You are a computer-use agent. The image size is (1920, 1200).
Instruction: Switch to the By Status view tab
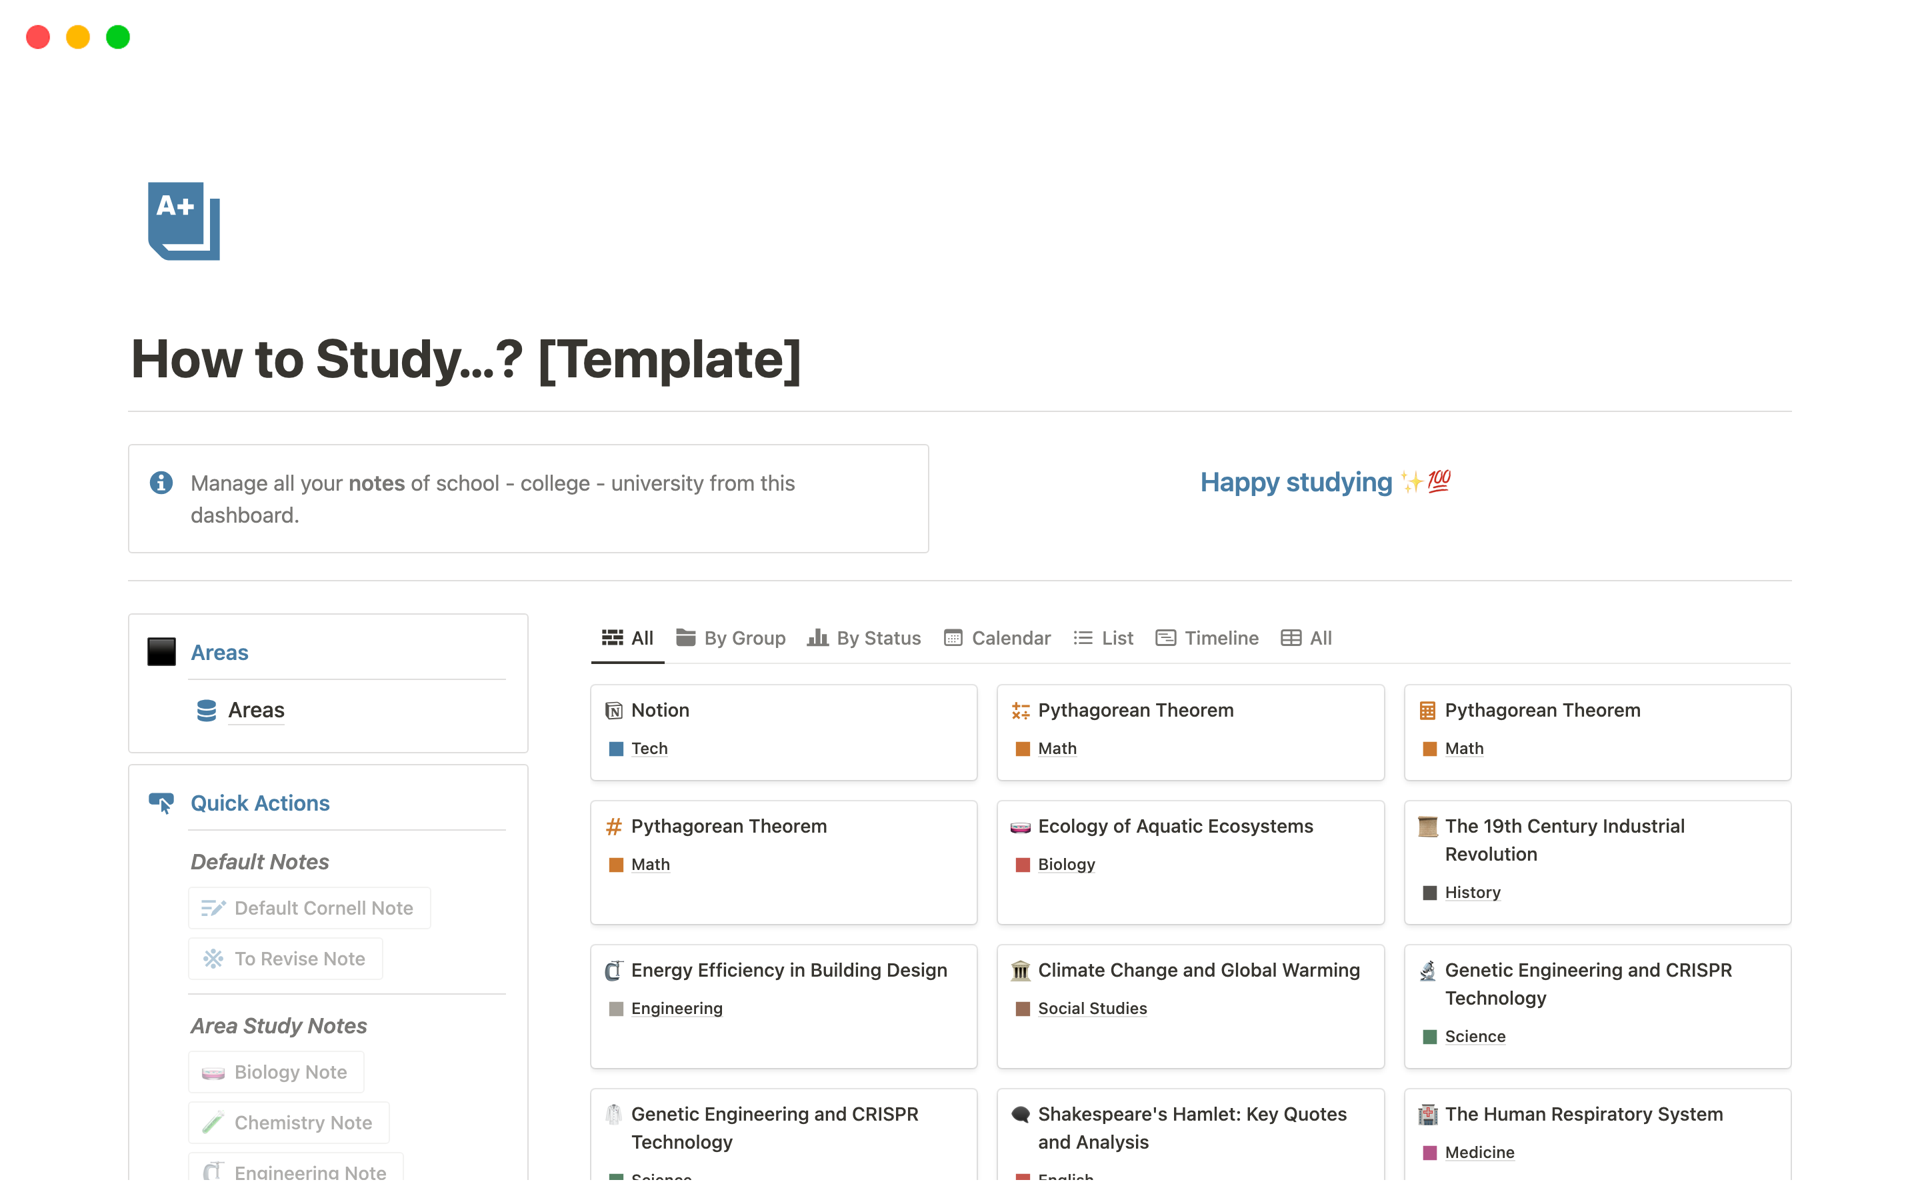pyautogui.click(x=864, y=638)
